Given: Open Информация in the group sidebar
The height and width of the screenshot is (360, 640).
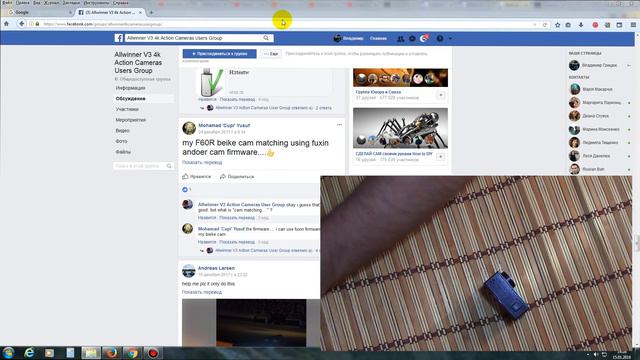Looking at the screenshot, I should (x=130, y=88).
